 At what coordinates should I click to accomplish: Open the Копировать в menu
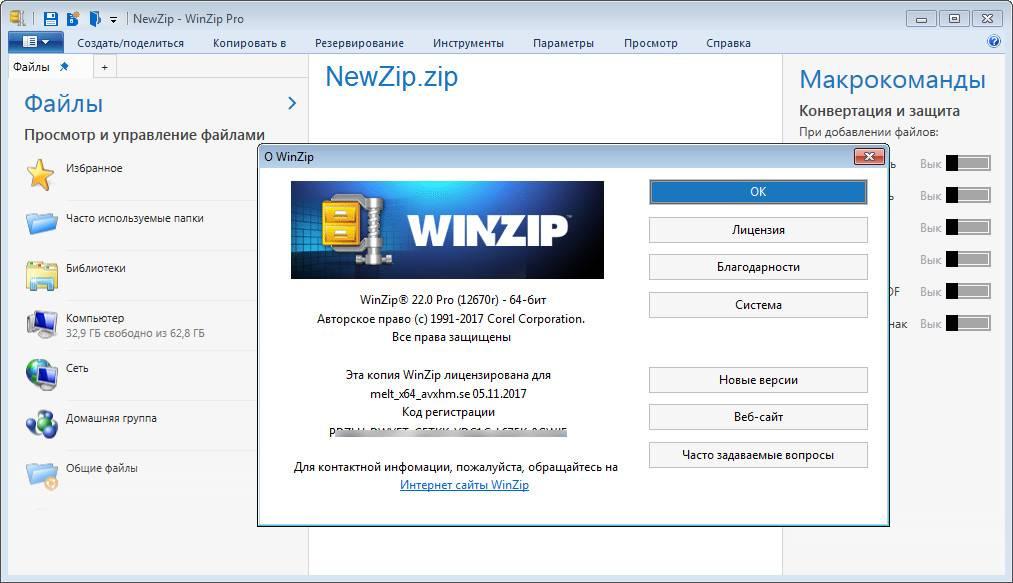pos(249,43)
